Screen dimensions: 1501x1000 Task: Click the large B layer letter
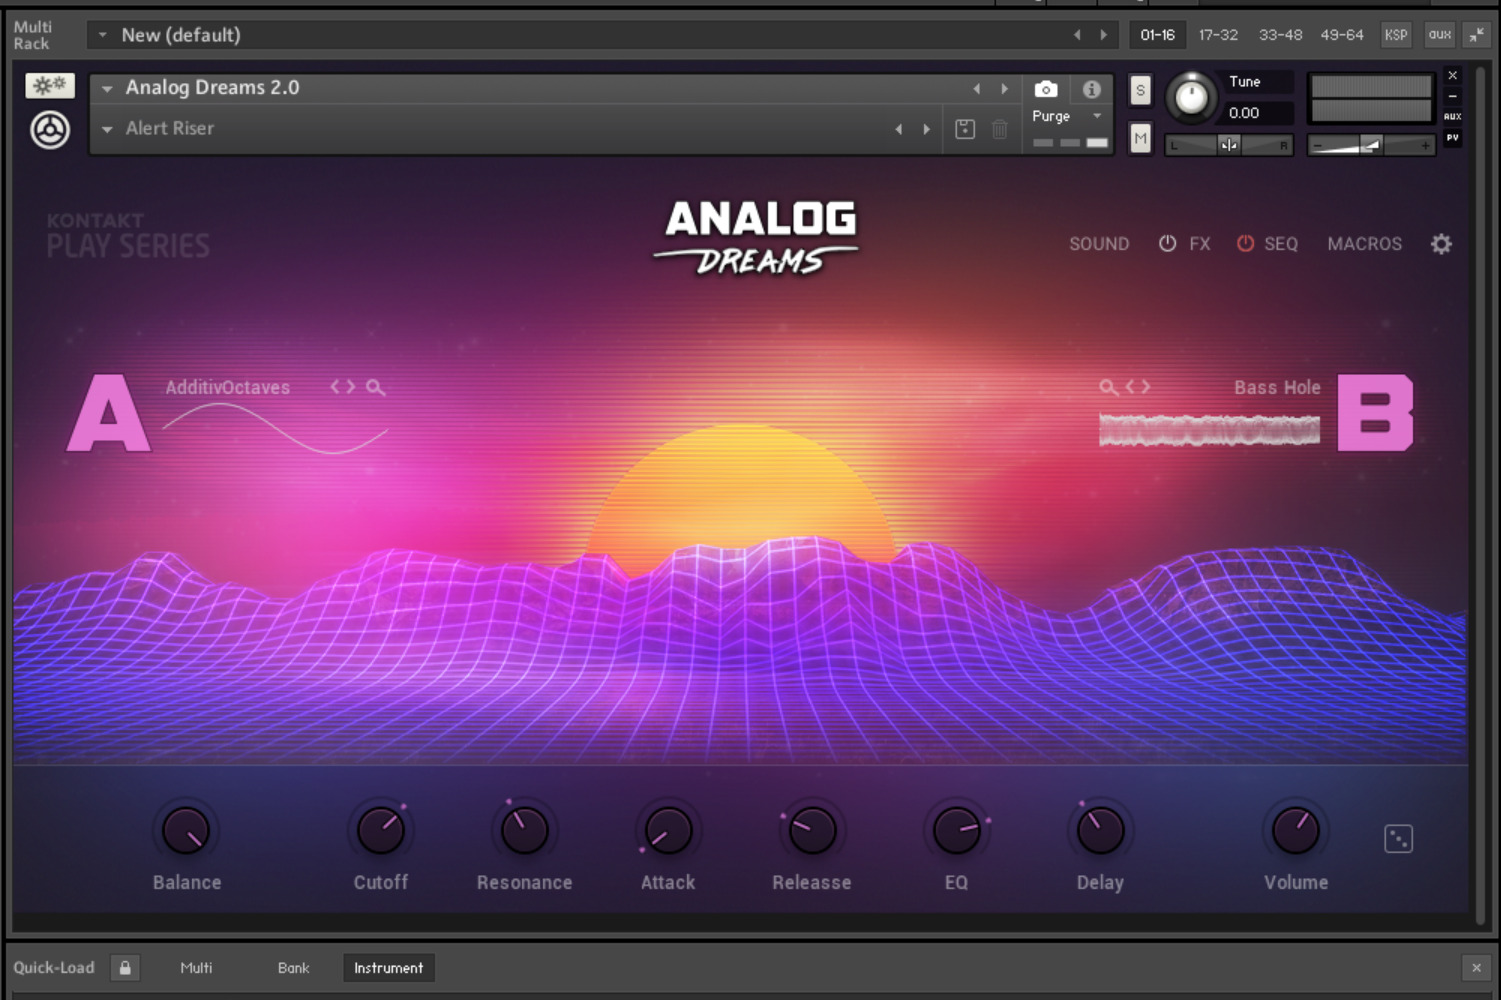coord(1376,413)
